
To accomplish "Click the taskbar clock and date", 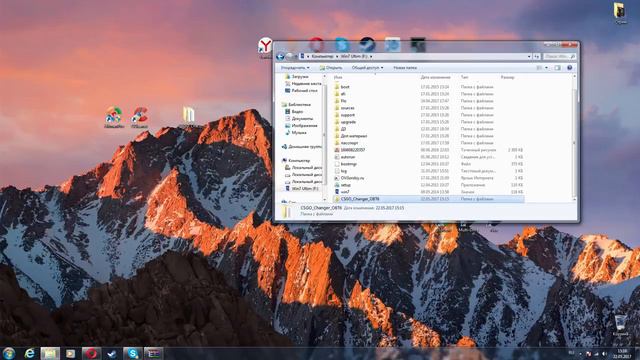I will click(x=622, y=353).
